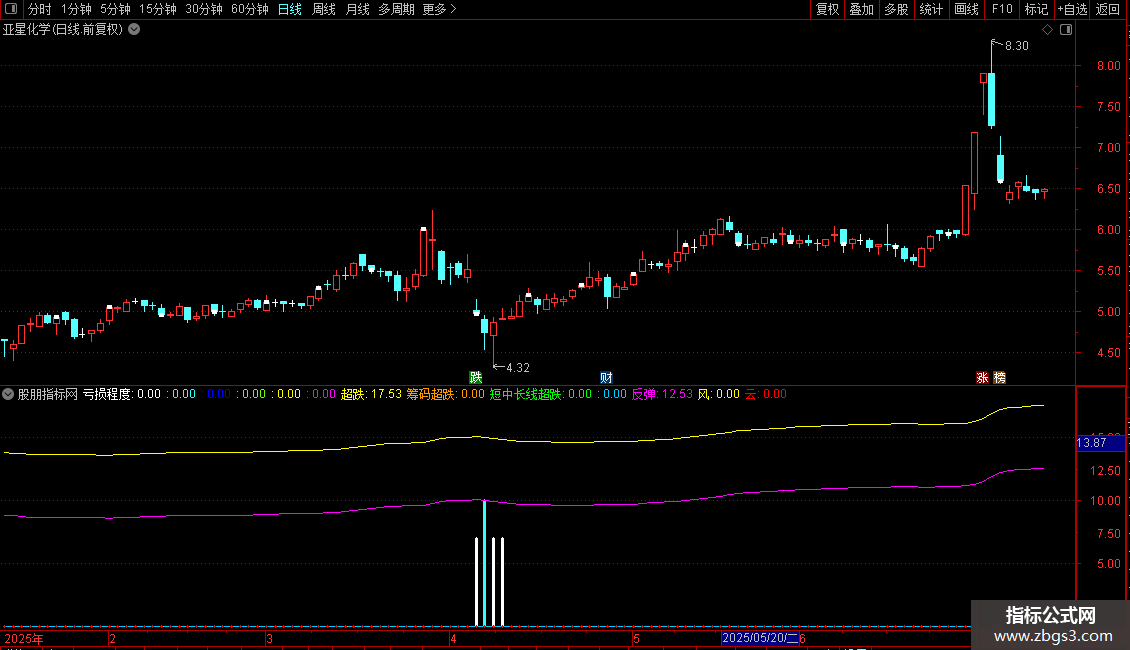The width and height of the screenshot is (1130, 650).
Task: Open the 统计 statistics tool
Action: [931, 9]
